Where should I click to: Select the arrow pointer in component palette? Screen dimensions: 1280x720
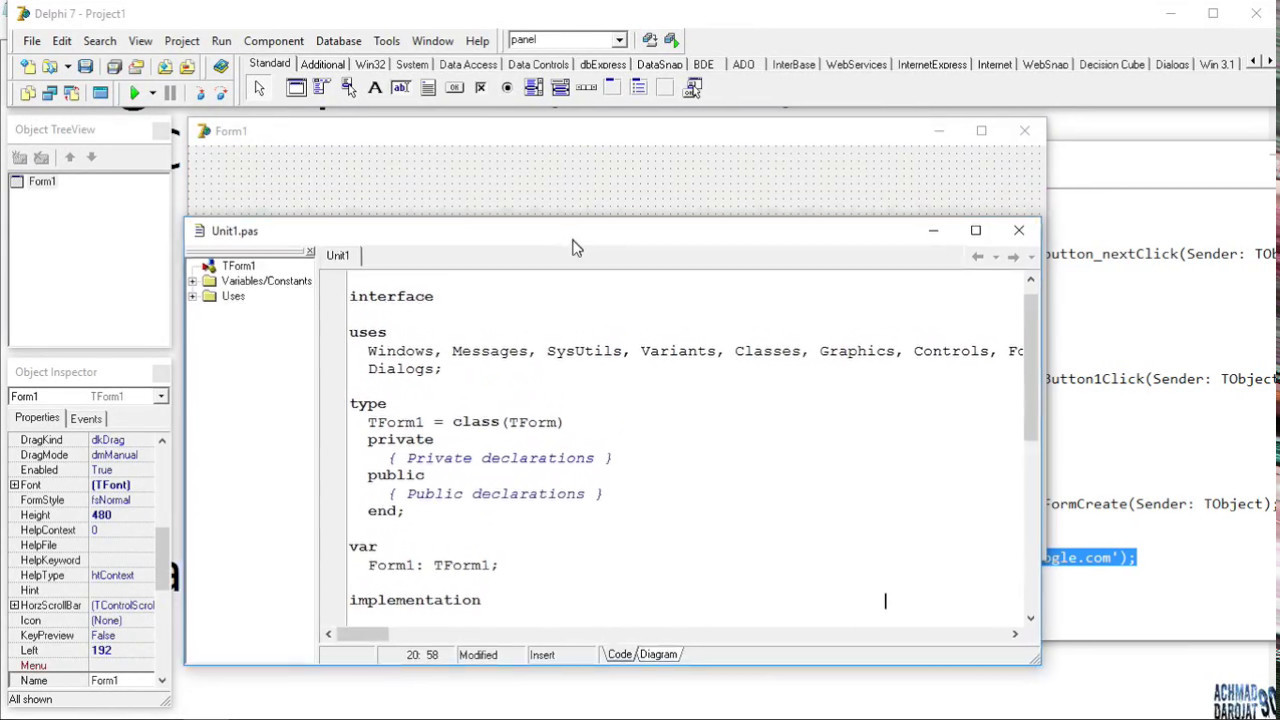pyautogui.click(x=259, y=89)
